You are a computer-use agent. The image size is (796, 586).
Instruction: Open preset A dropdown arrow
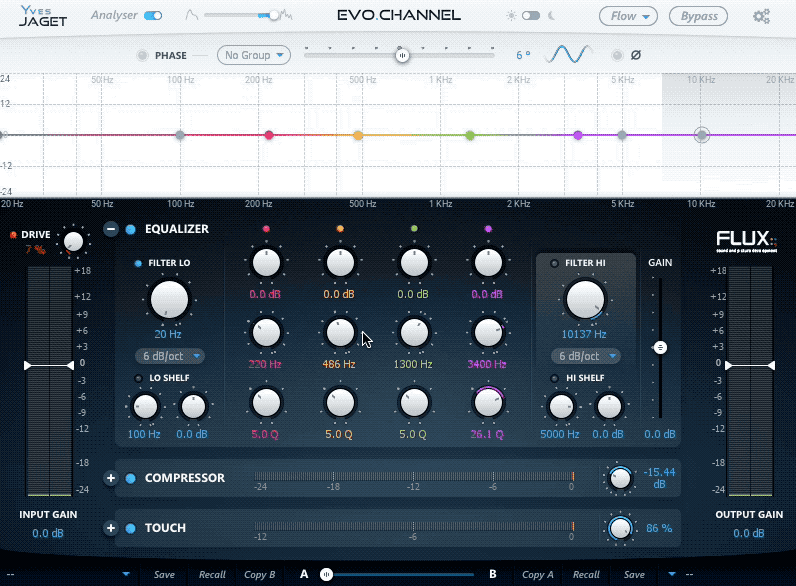pos(126,574)
